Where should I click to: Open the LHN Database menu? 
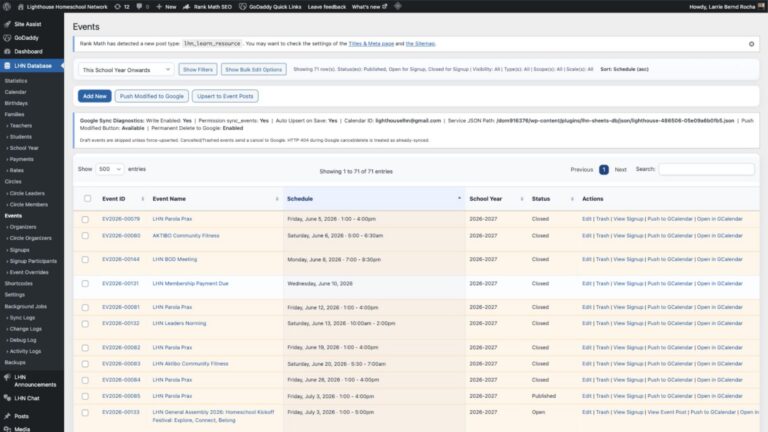tap(32, 66)
